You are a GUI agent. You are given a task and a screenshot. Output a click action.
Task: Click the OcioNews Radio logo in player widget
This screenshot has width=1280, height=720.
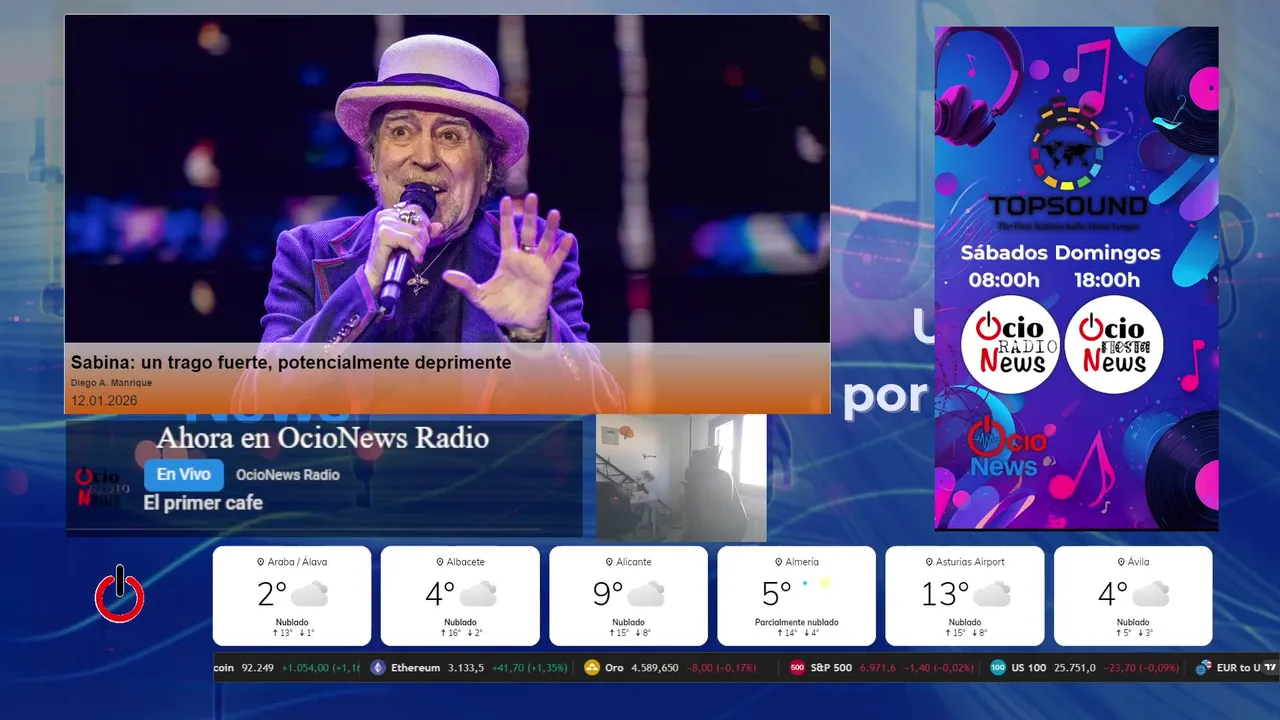click(100, 488)
